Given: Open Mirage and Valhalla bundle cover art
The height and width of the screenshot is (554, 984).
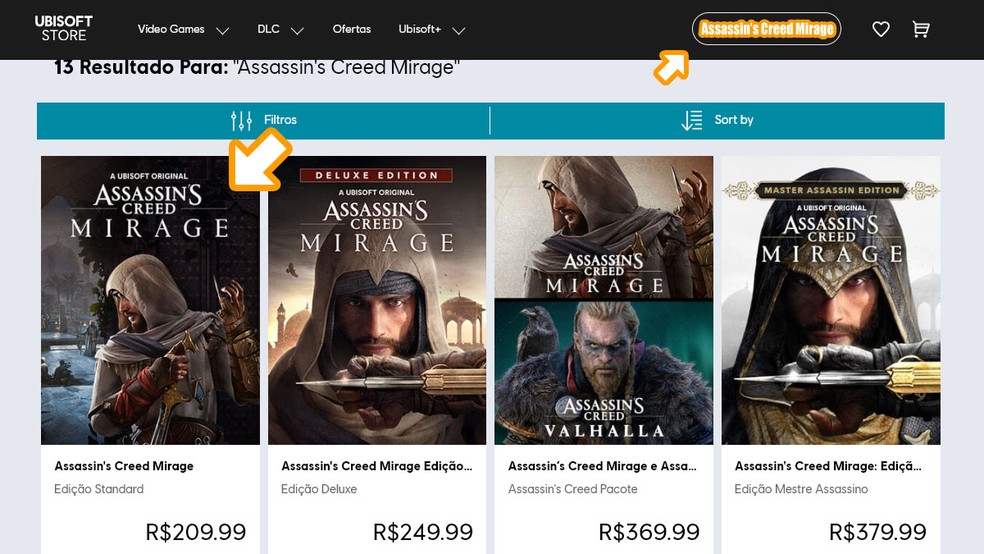Looking at the screenshot, I should pos(604,300).
